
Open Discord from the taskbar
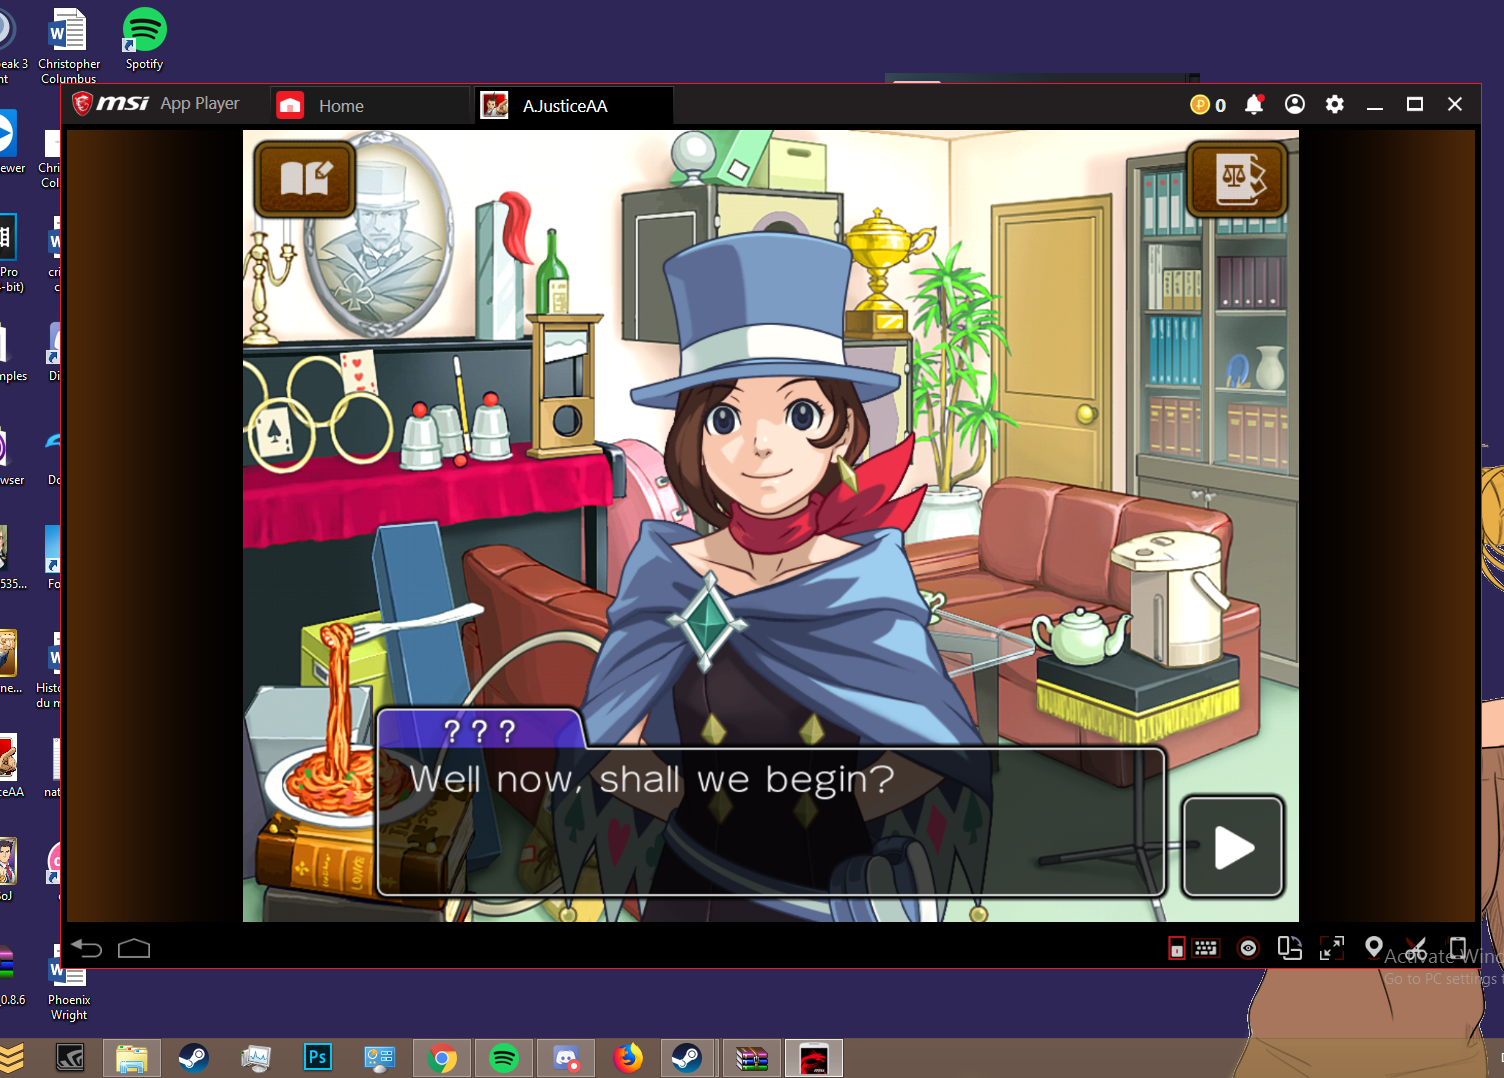[566, 1058]
